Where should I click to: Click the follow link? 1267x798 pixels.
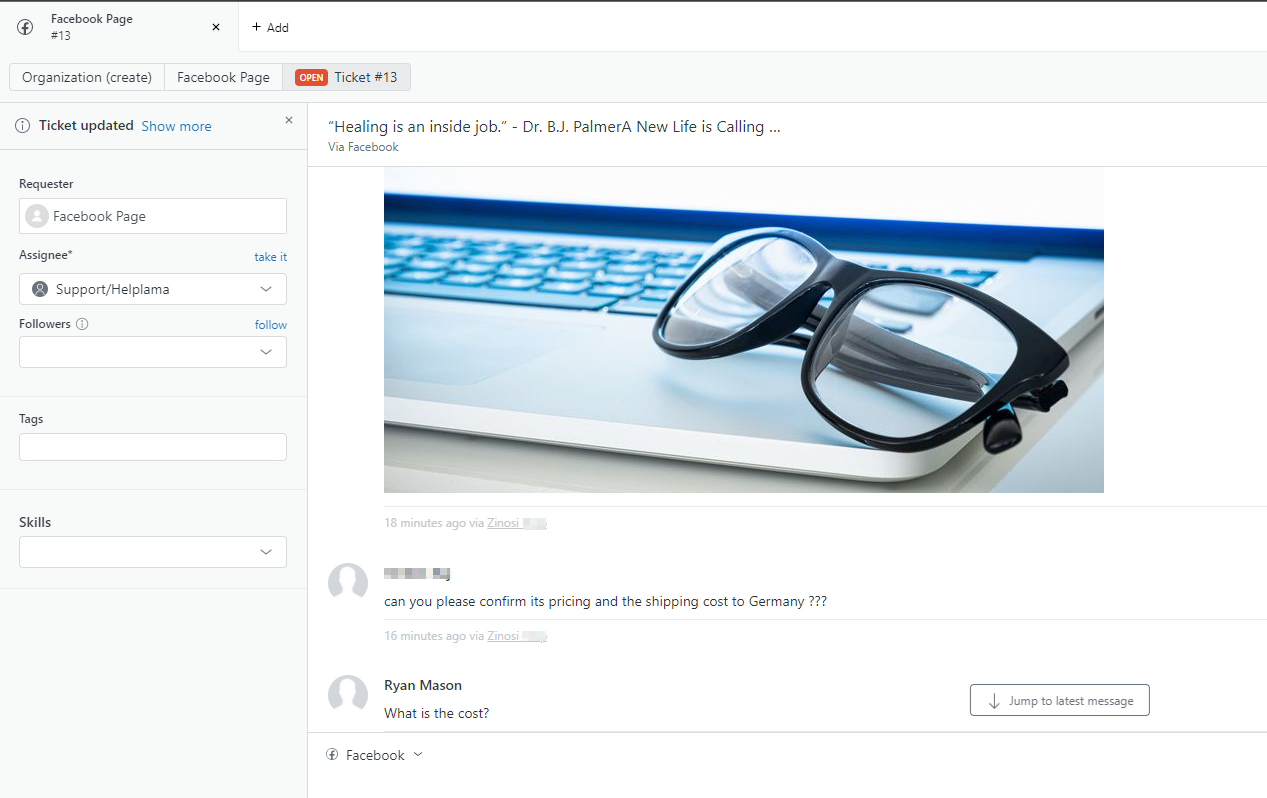270,325
